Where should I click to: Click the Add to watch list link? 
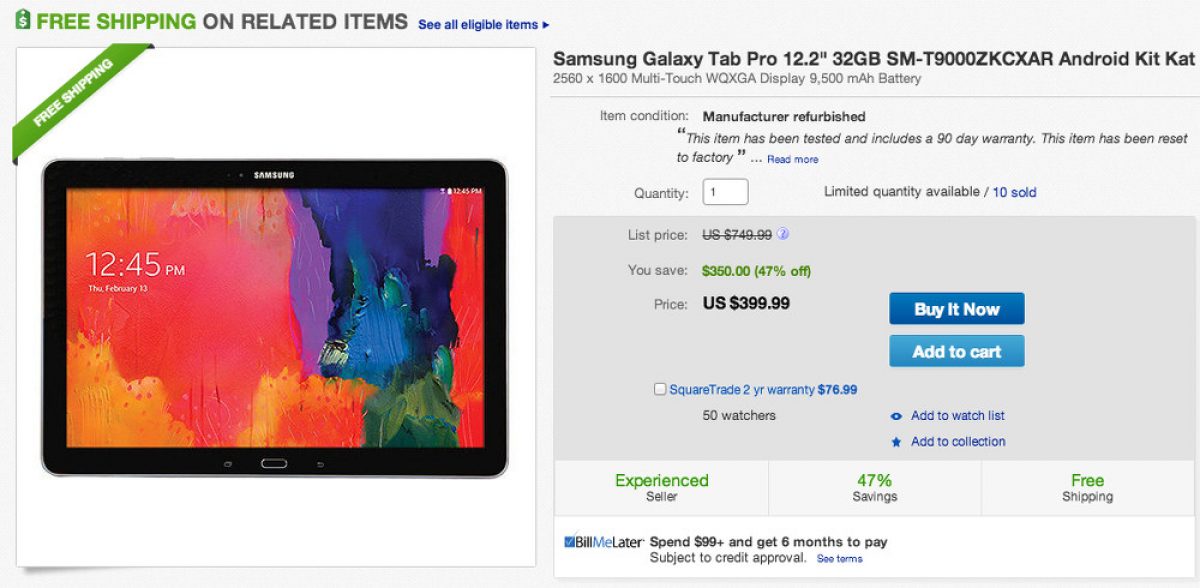click(957, 416)
